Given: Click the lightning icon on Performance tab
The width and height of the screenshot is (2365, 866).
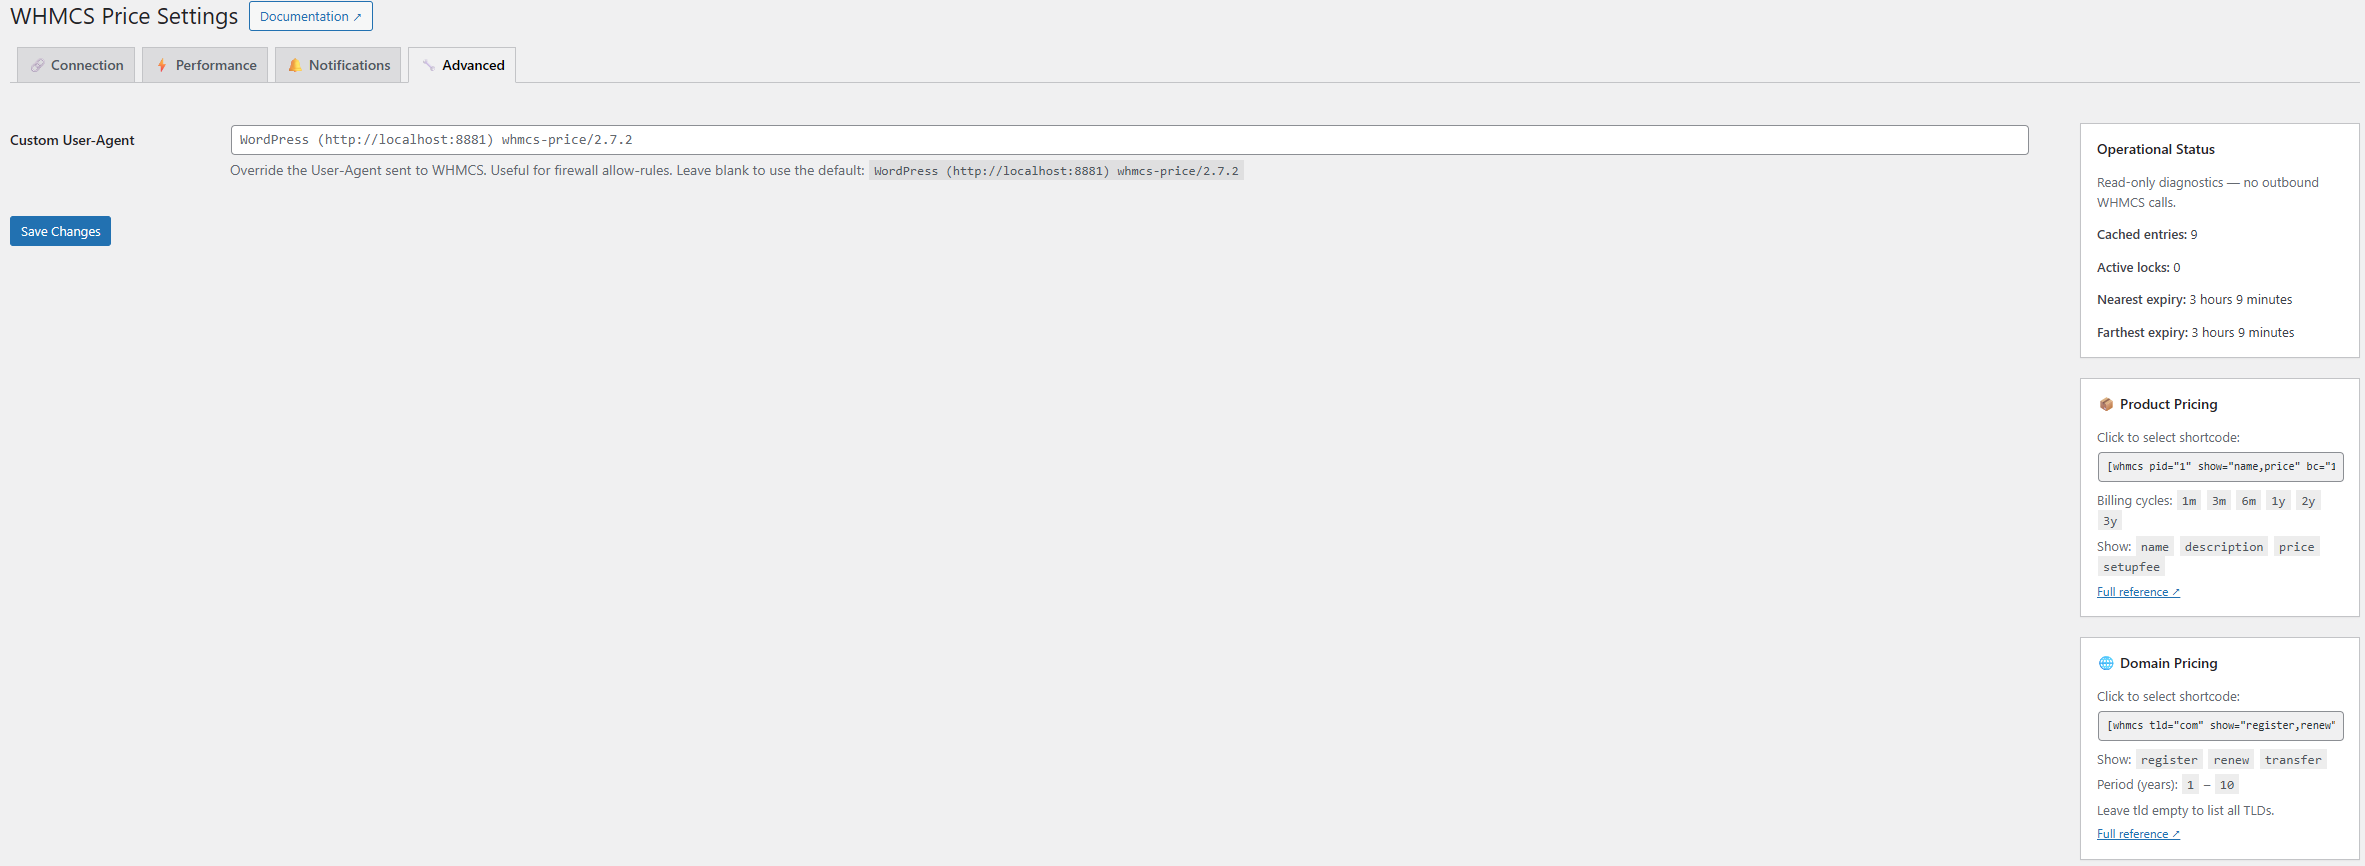Looking at the screenshot, I should coord(161,65).
